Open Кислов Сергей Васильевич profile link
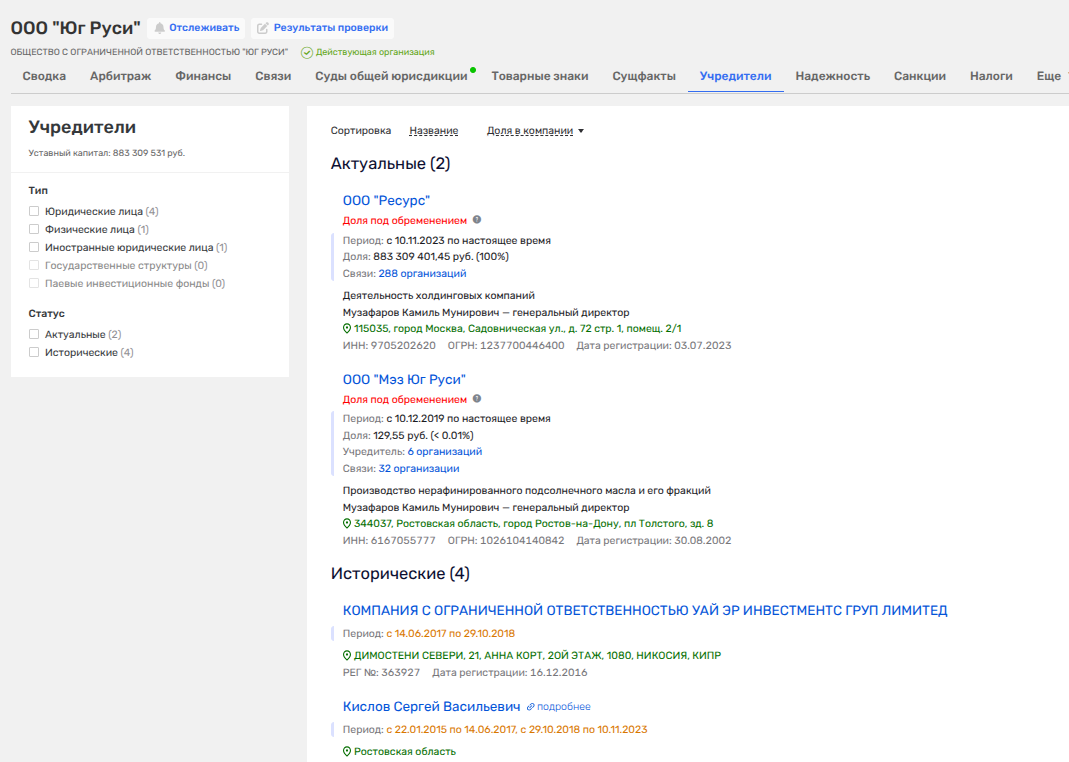The image size is (1069, 762). pos(432,707)
